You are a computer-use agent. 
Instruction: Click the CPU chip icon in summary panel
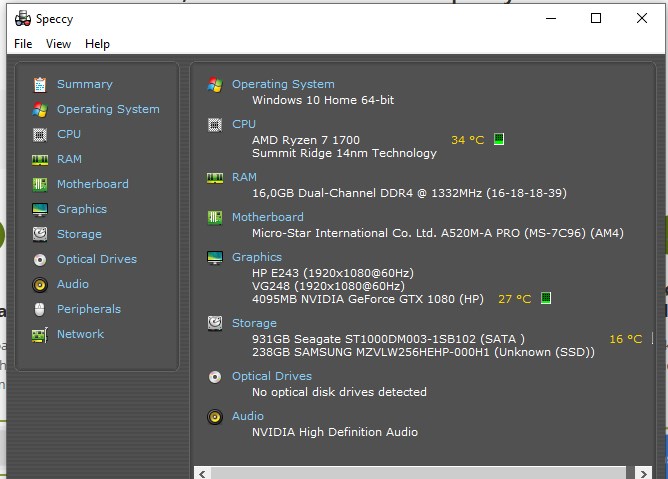click(215, 125)
